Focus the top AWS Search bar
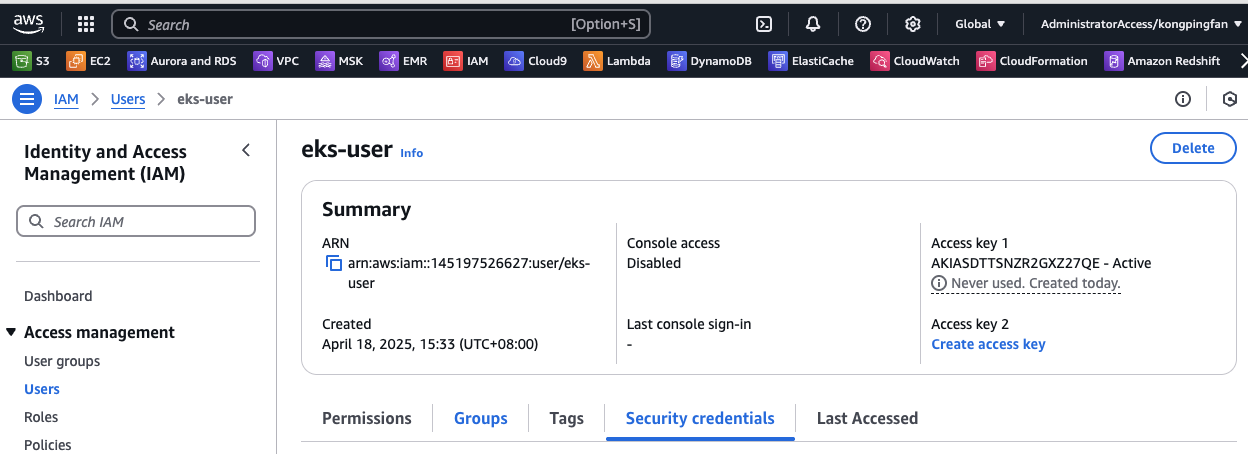The image size is (1248, 454). (381, 24)
